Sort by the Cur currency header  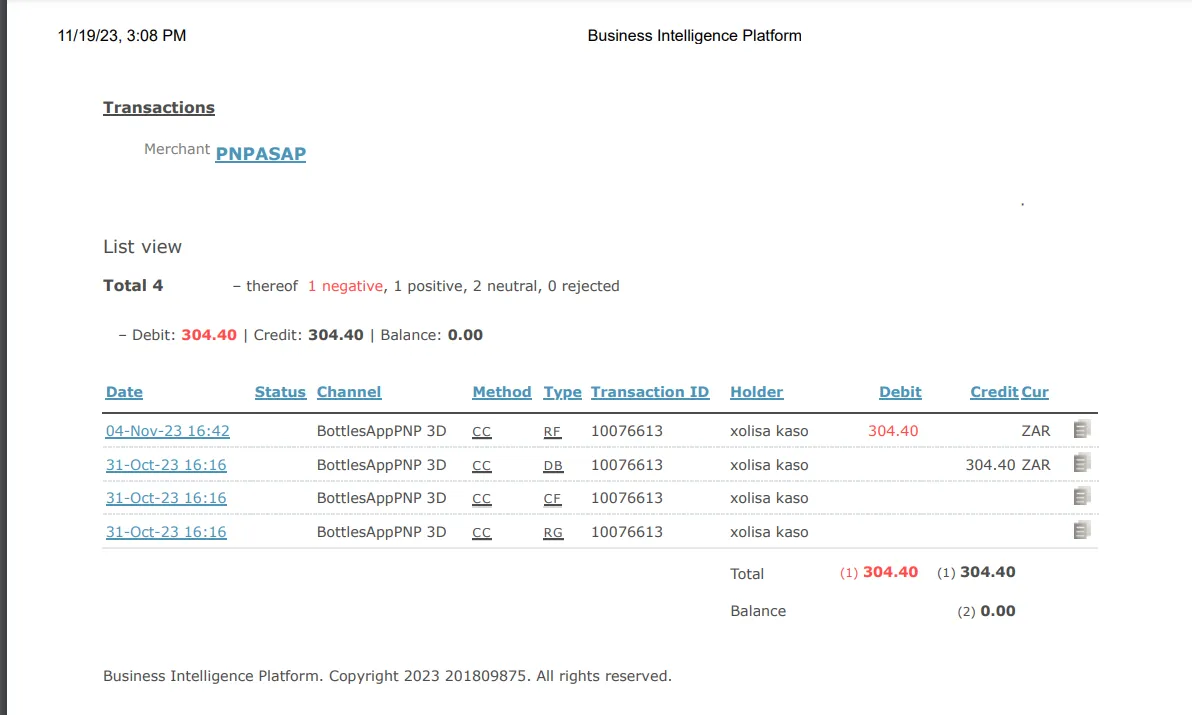tap(1035, 392)
